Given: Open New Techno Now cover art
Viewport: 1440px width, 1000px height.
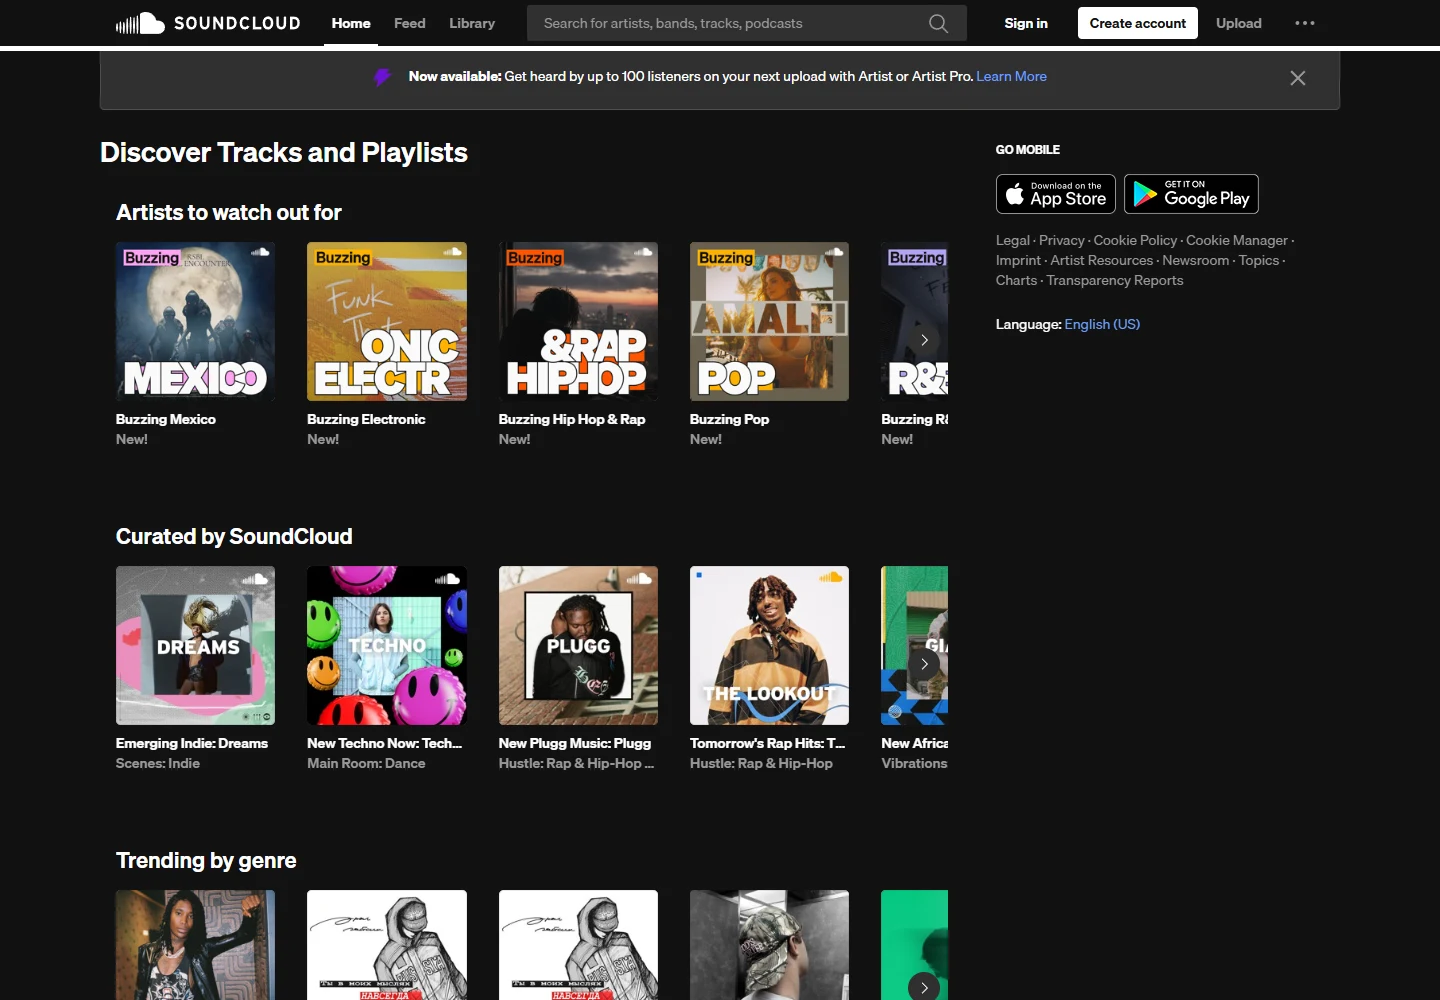Looking at the screenshot, I should [x=387, y=645].
